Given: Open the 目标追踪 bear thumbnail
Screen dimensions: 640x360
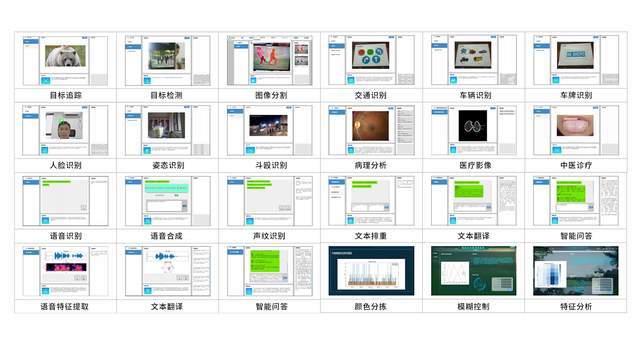Looking at the screenshot, I should pyautogui.click(x=65, y=60).
